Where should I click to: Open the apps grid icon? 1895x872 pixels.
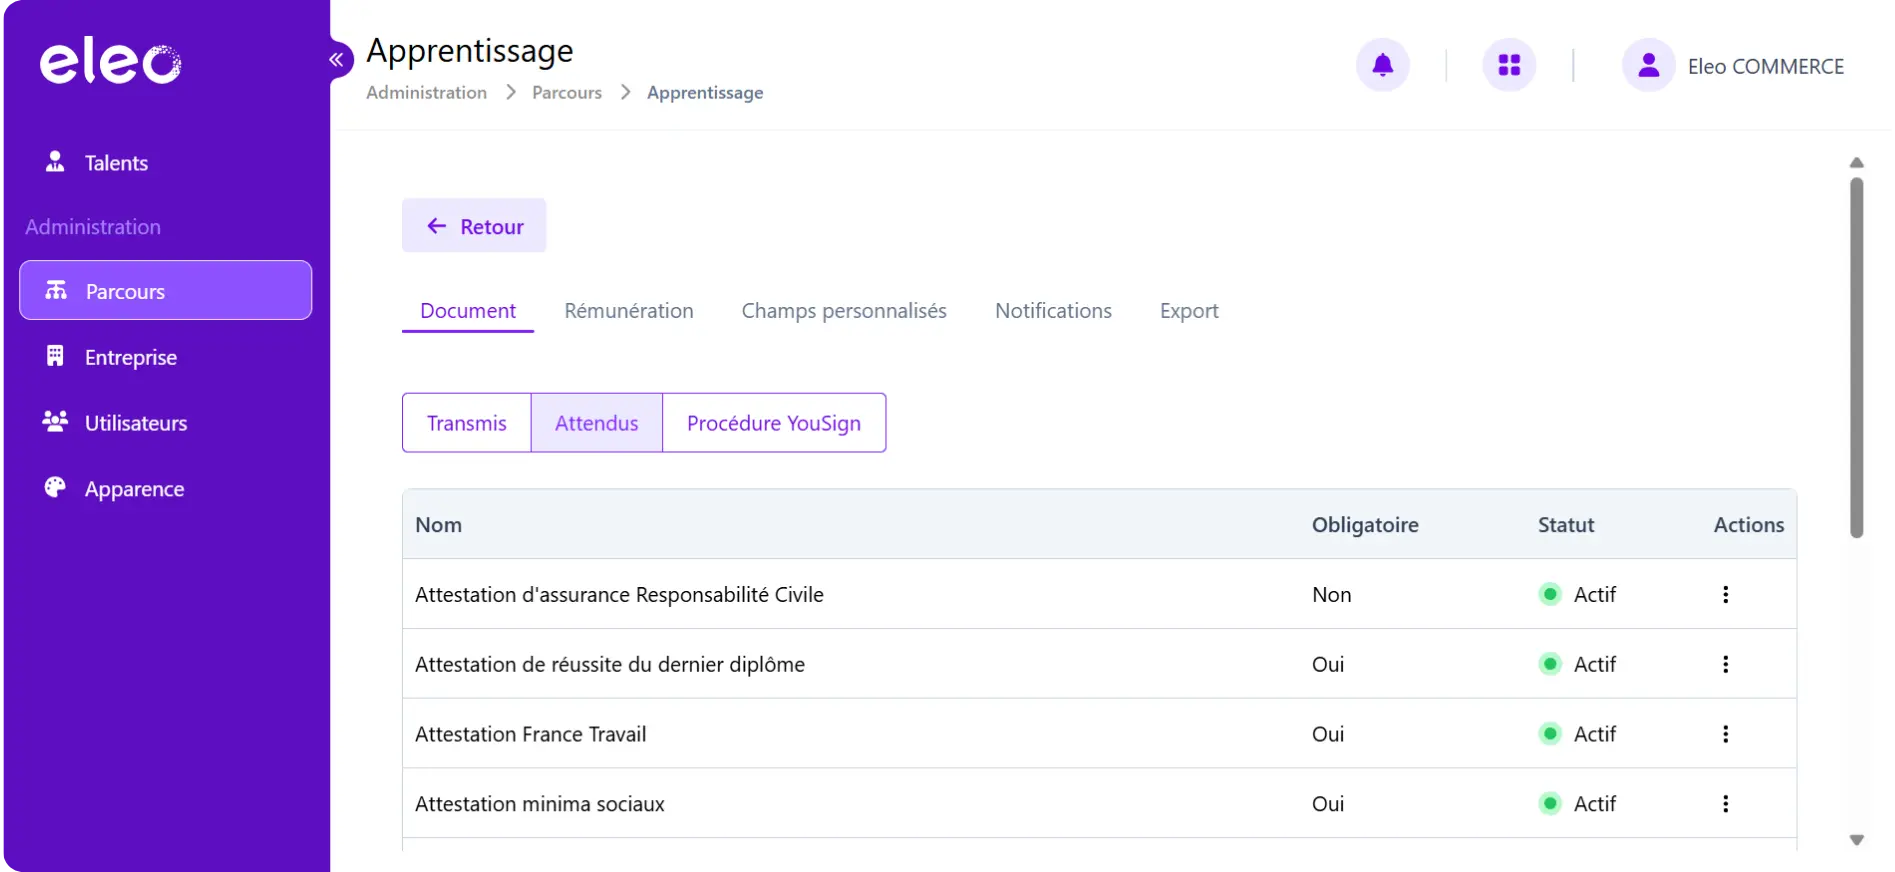coord(1509,65)
